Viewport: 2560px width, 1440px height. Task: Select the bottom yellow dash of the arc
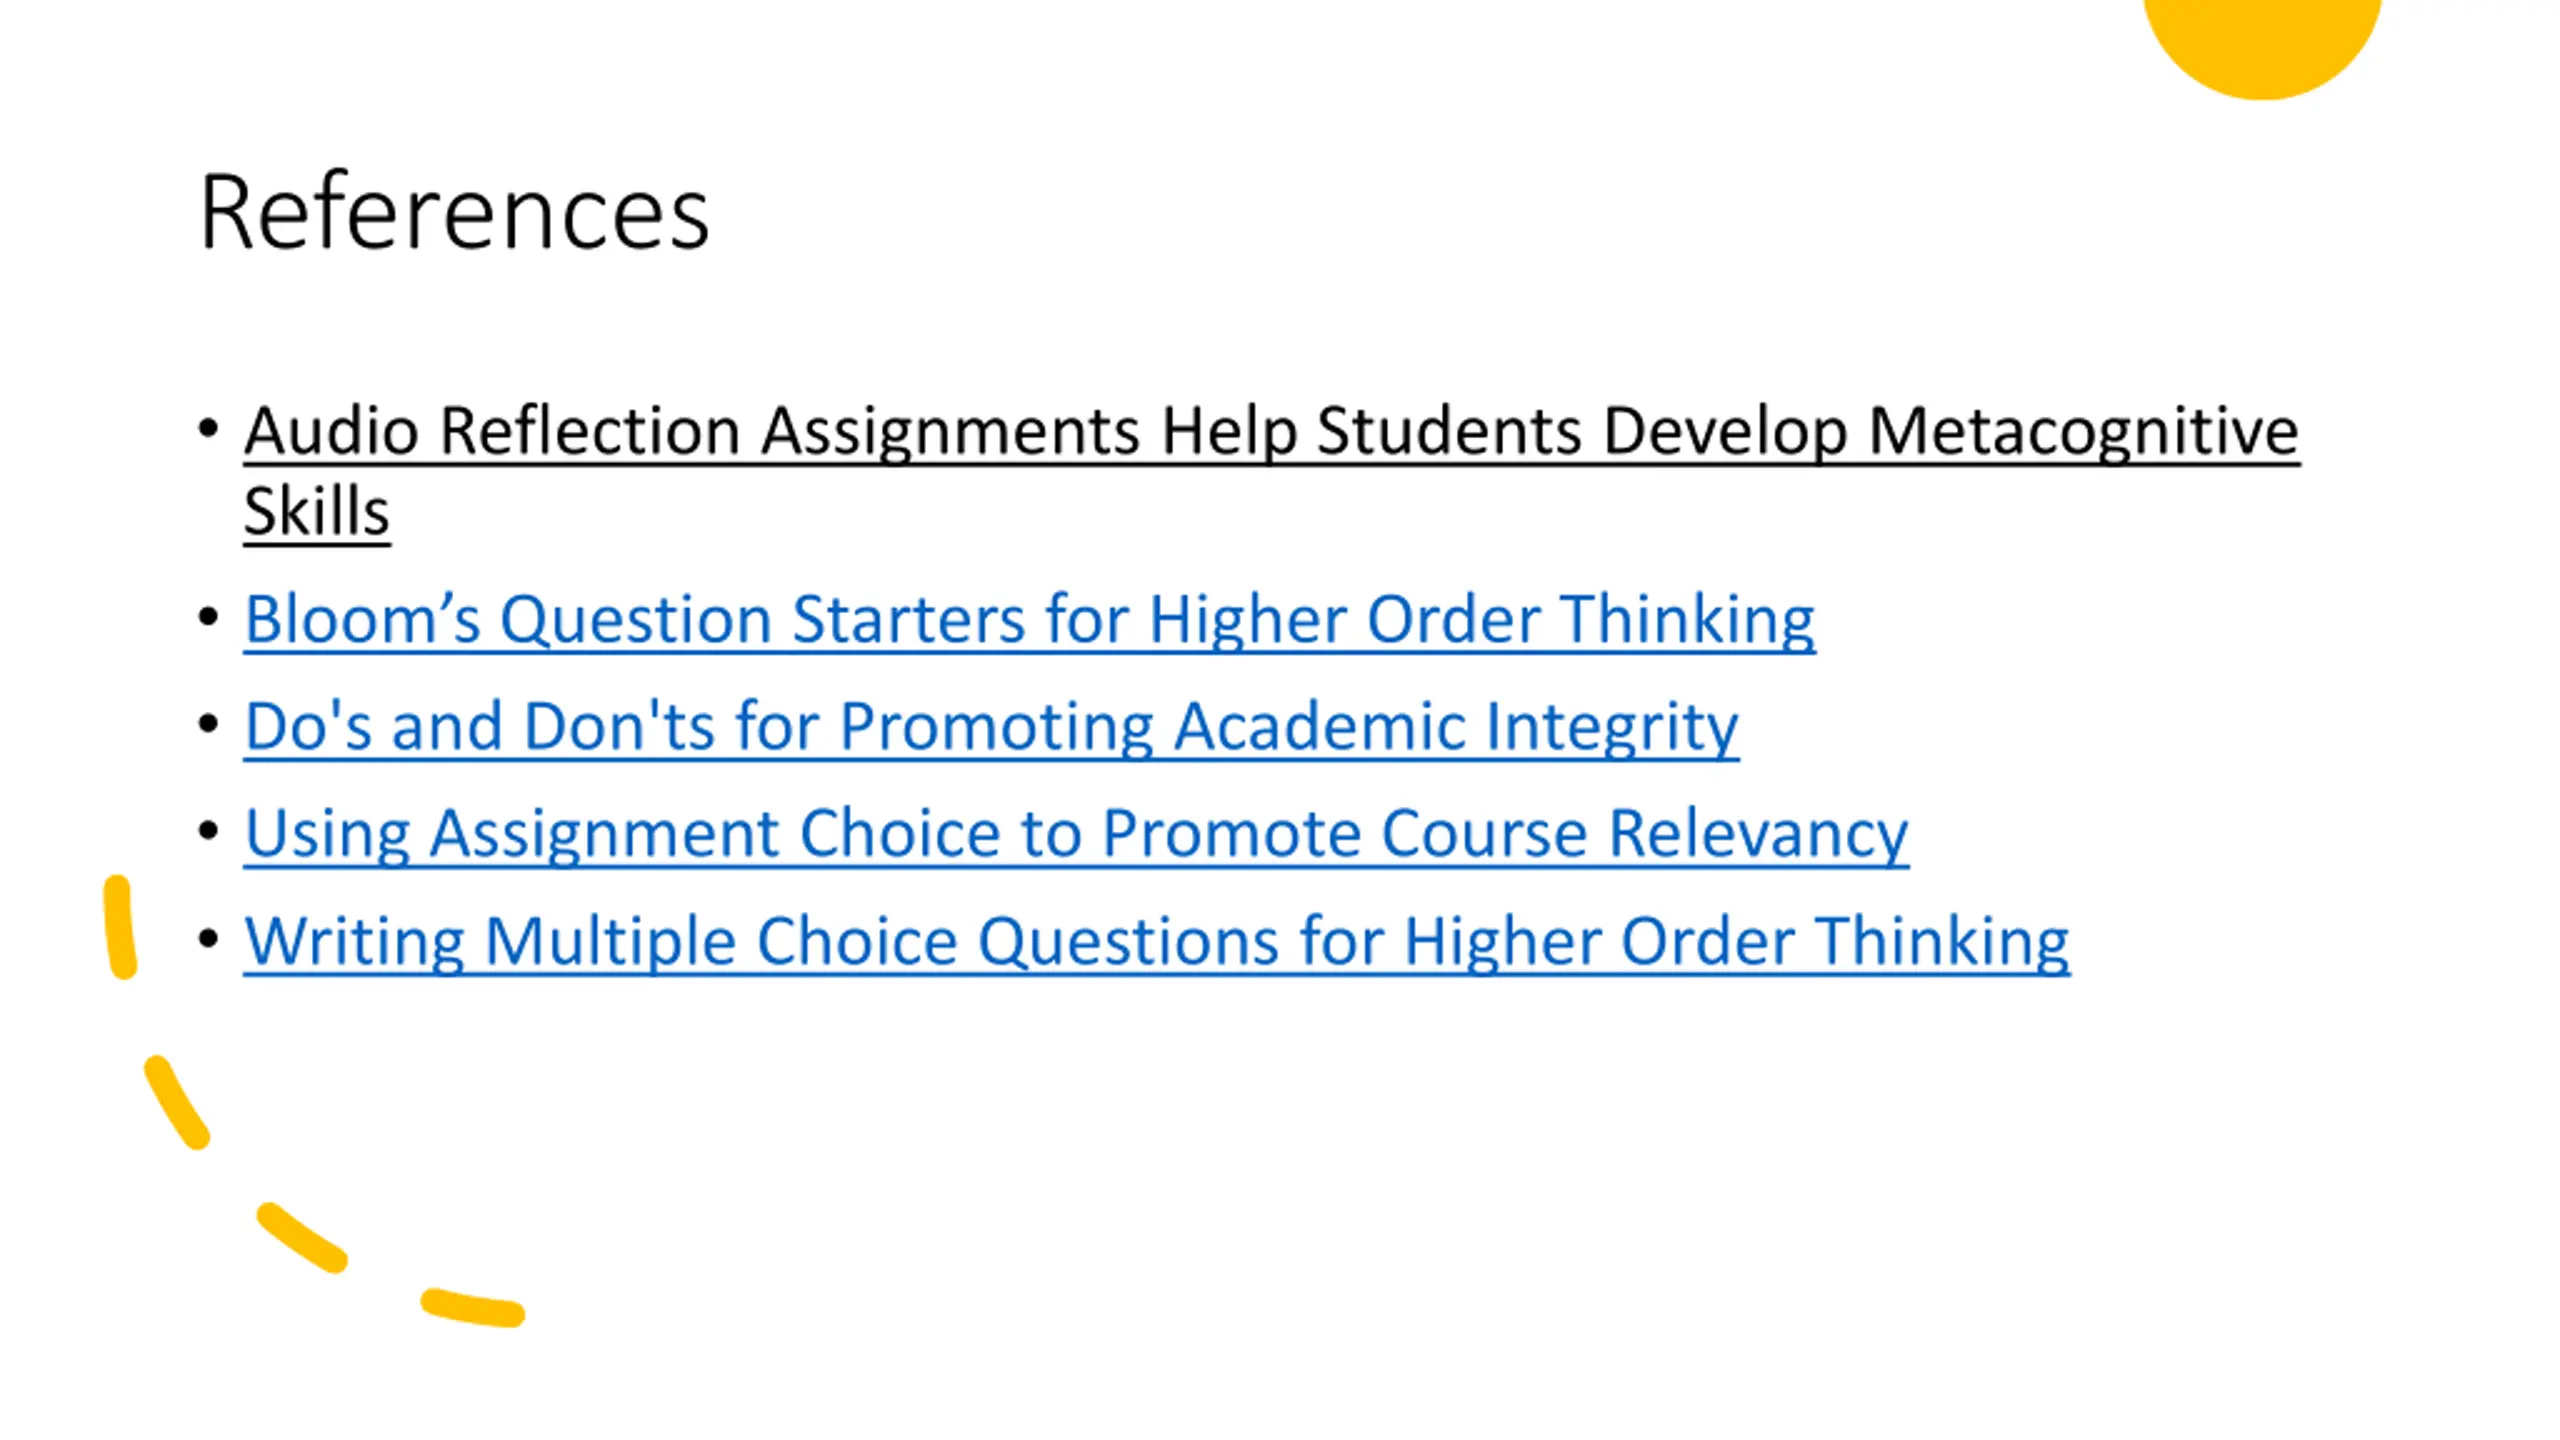(472, 1308)
